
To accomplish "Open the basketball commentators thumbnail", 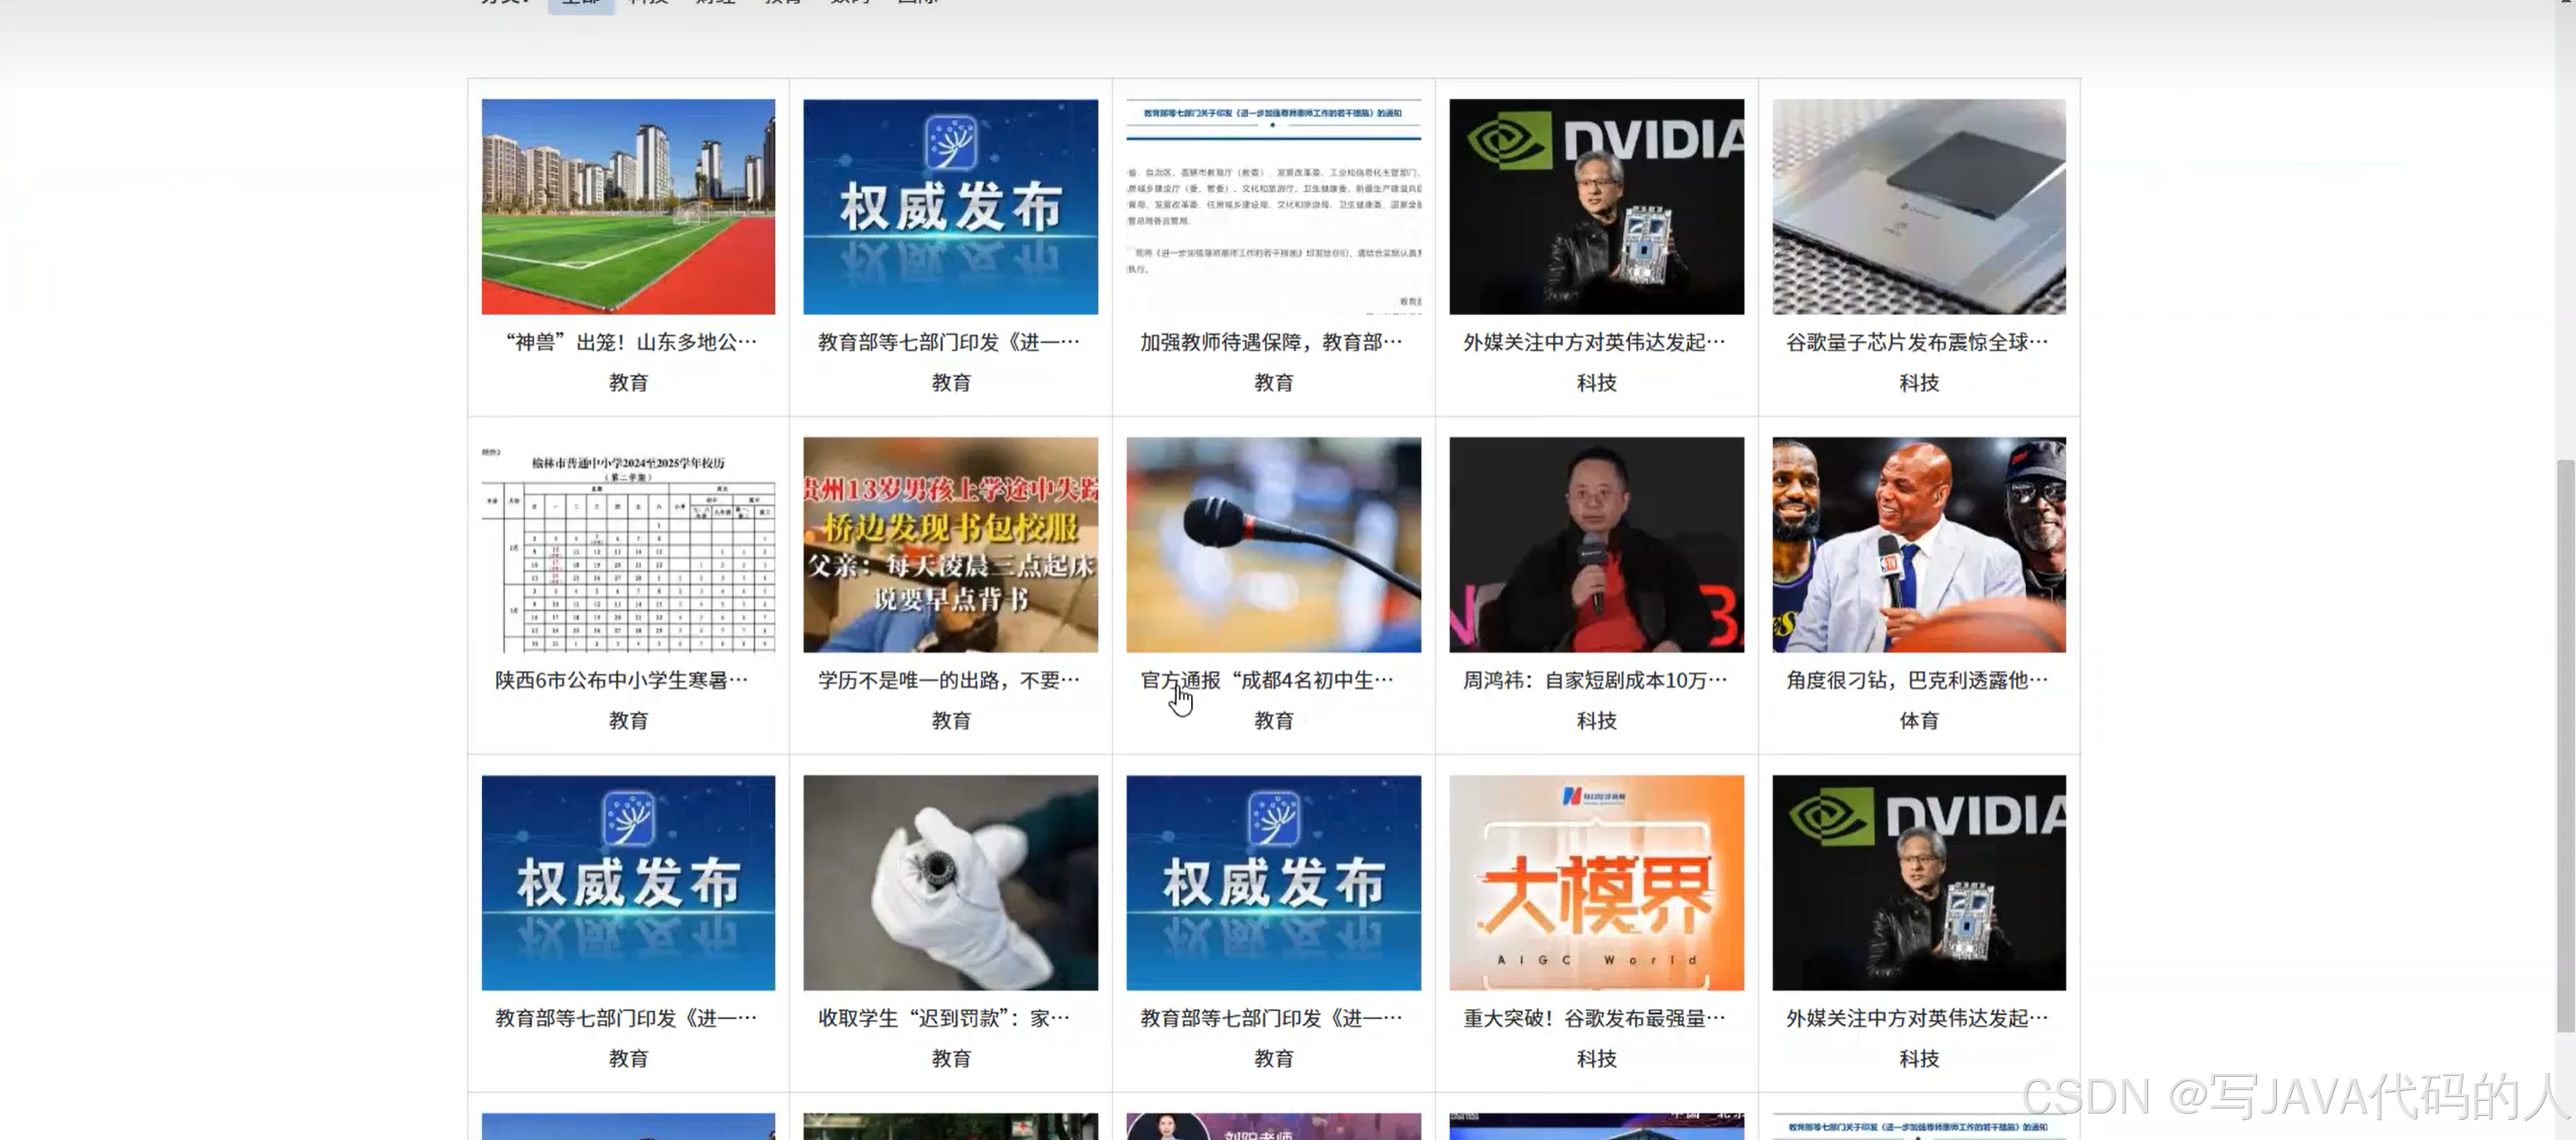I will click(x=1918, y=545).
